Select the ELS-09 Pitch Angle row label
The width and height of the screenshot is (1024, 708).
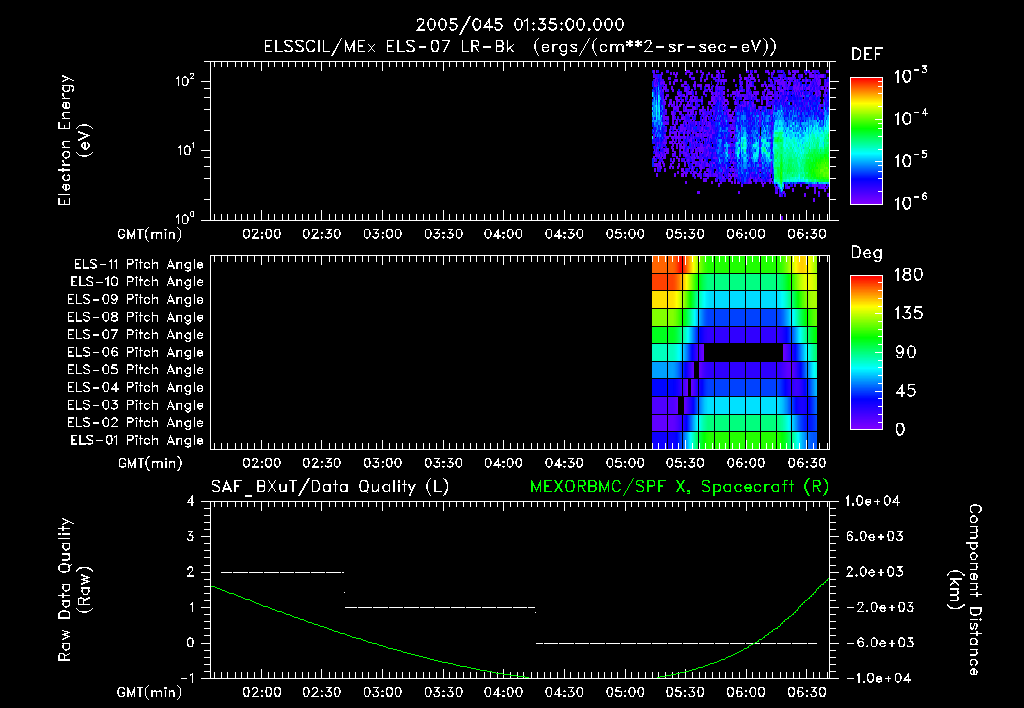pyautogui.click(x=136, y=300)
